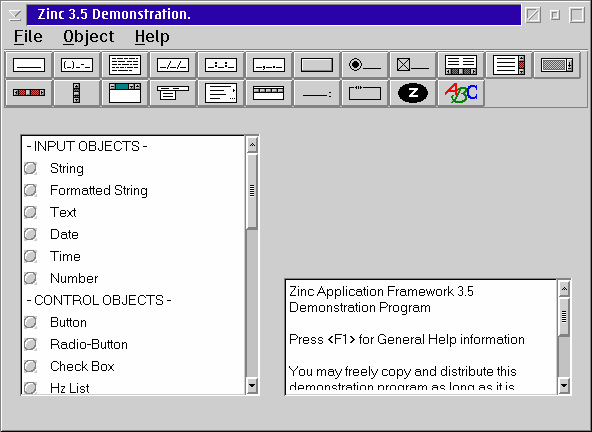592x432 pixels.
Task: Click the text 'Press <F1> for General Help information'
Action: click(407, 339)
